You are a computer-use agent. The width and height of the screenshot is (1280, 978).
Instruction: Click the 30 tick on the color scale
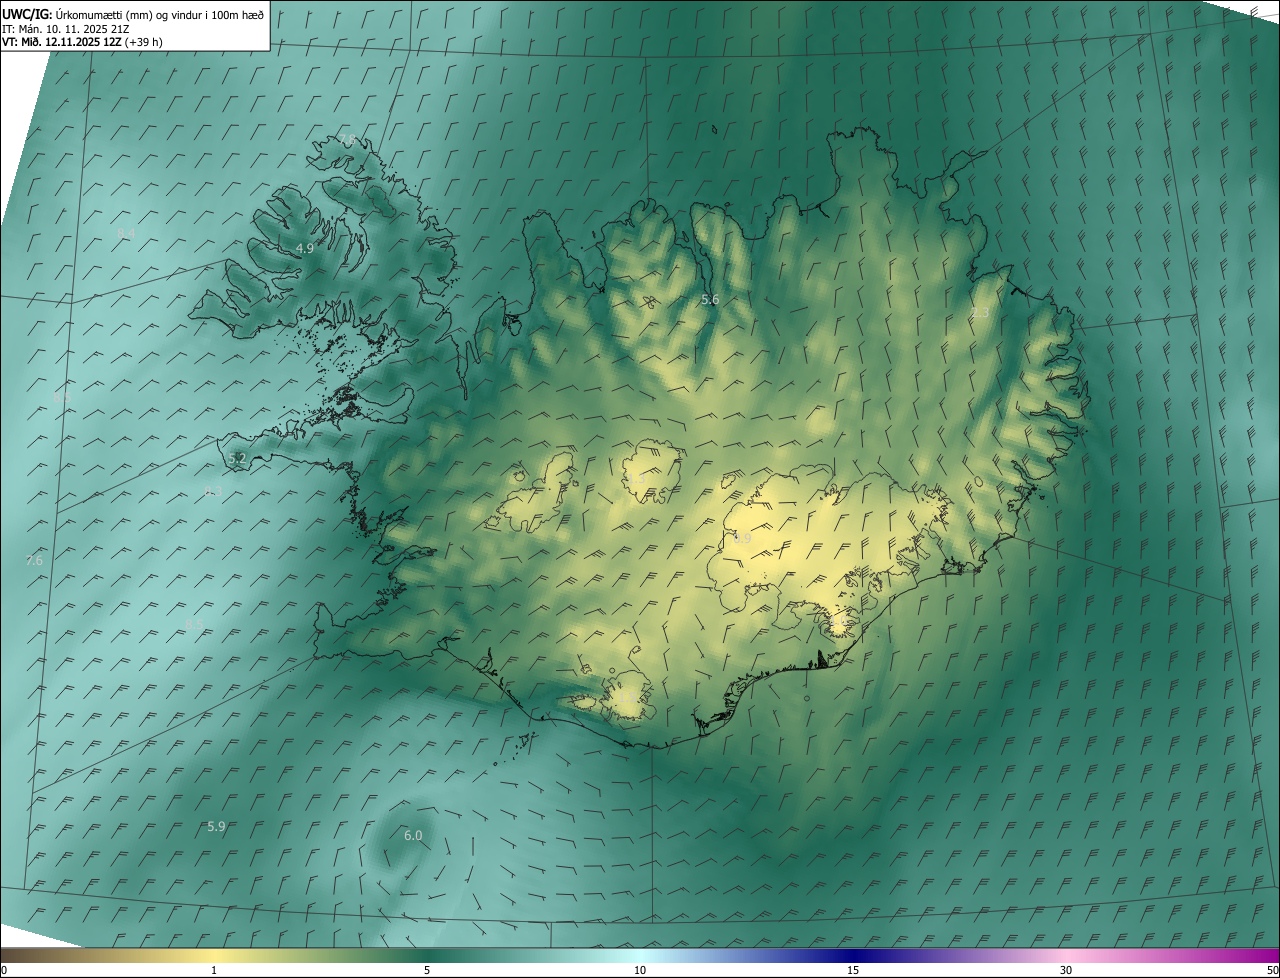pyautogui.click(x=1066, y=970)
